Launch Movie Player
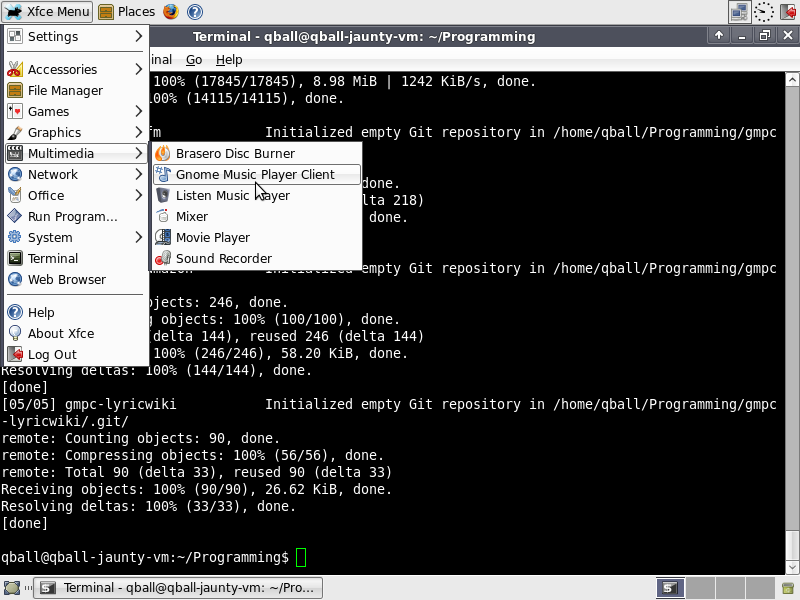 click(257, 237)
